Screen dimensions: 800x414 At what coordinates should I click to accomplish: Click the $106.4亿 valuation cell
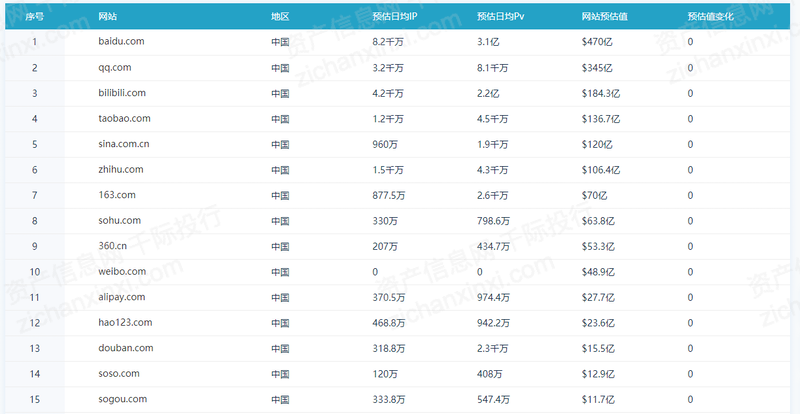click(601, 170)
